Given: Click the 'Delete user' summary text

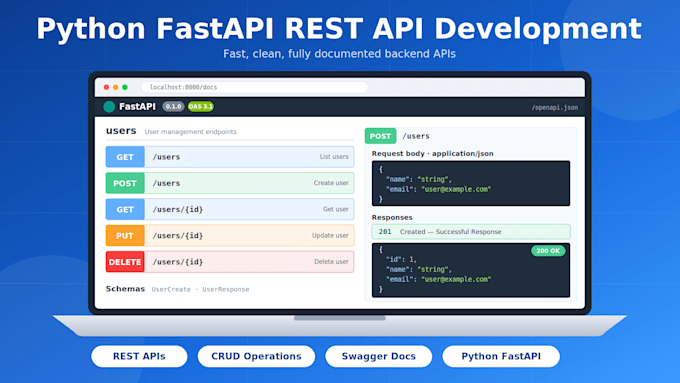Looking at the screenshot, I should (x=331, y=262).
